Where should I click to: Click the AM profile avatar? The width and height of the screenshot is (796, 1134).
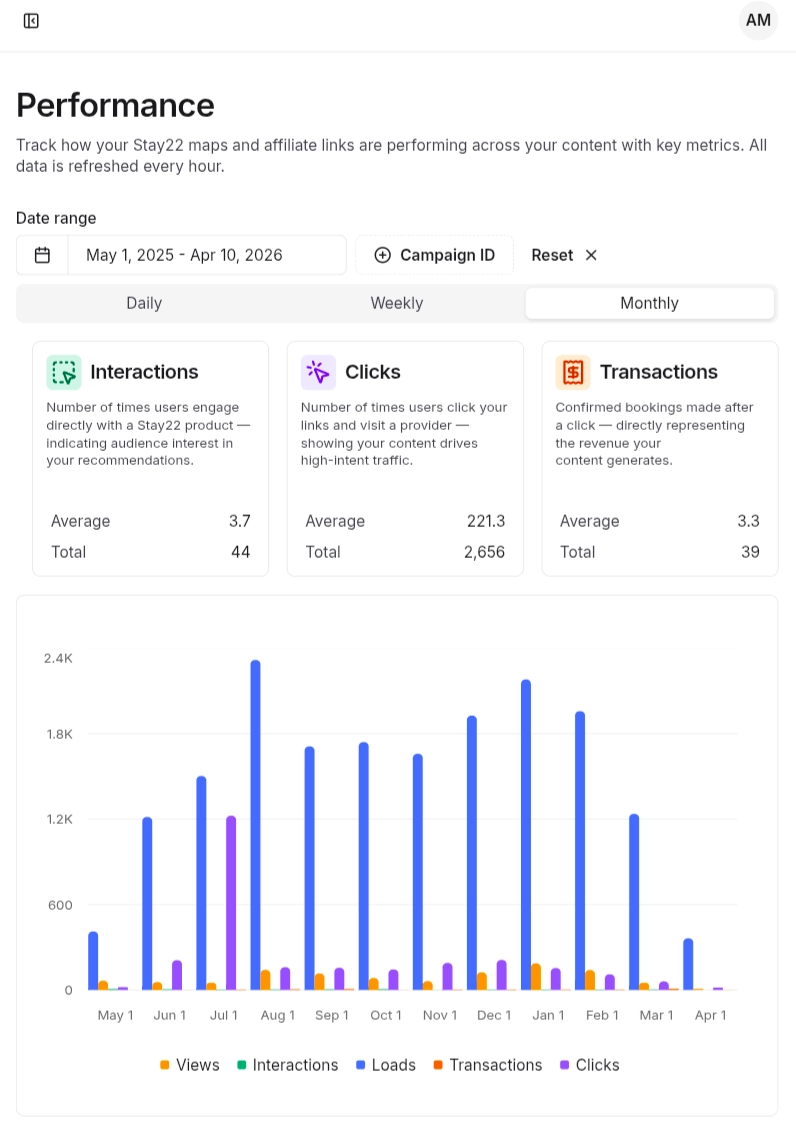click(758, 20)
